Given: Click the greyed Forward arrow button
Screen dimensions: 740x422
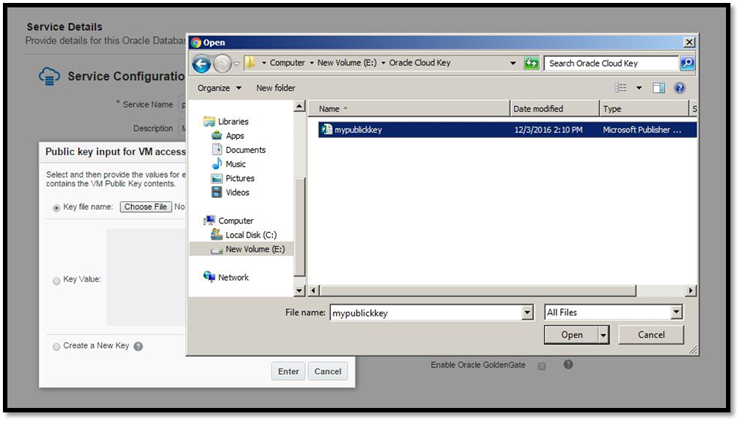Looking at the screenshot, I should 222,63.
